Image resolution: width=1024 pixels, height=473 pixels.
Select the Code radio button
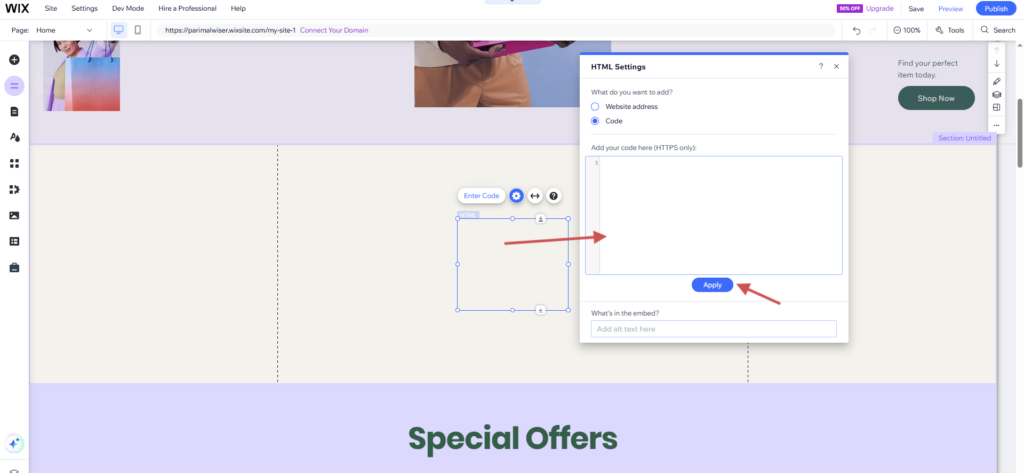(595, 121)
